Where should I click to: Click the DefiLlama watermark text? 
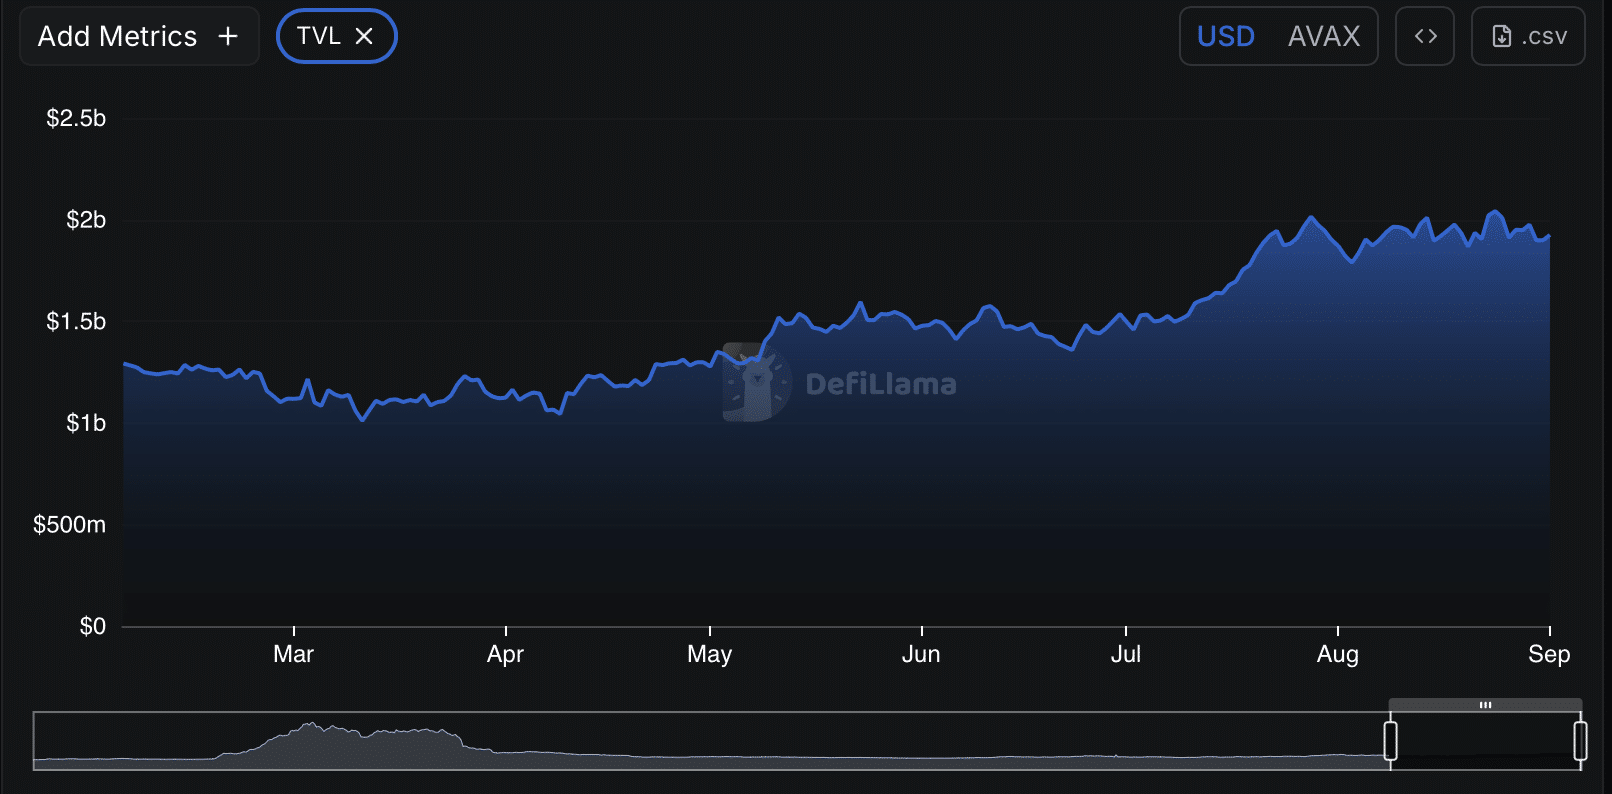click(880, 384)
